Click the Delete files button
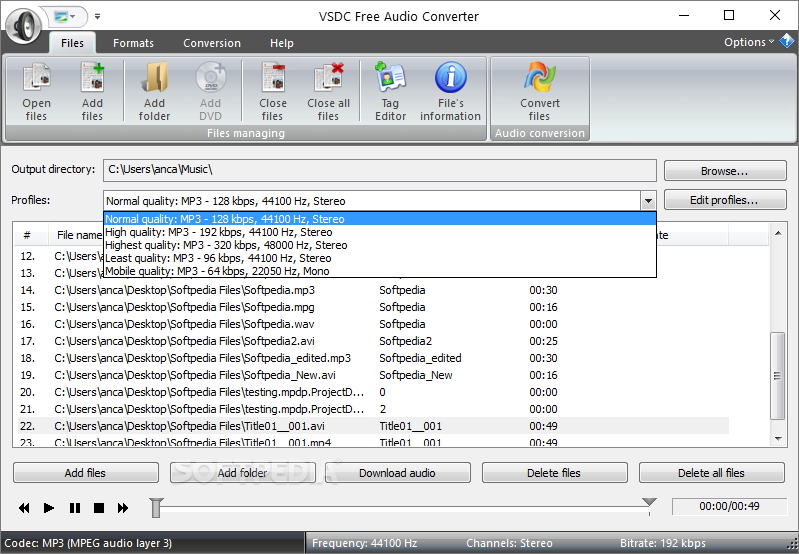This screenshot has width=799, height=554. (x=554, y=473)
